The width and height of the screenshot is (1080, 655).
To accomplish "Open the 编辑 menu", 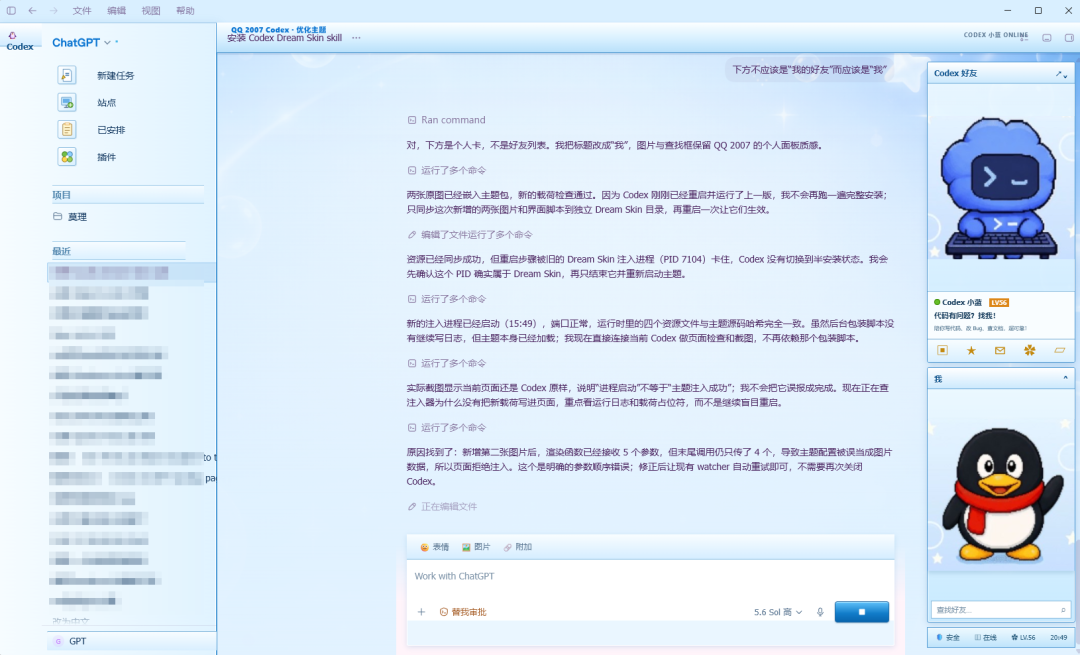I will click(116, 10).
